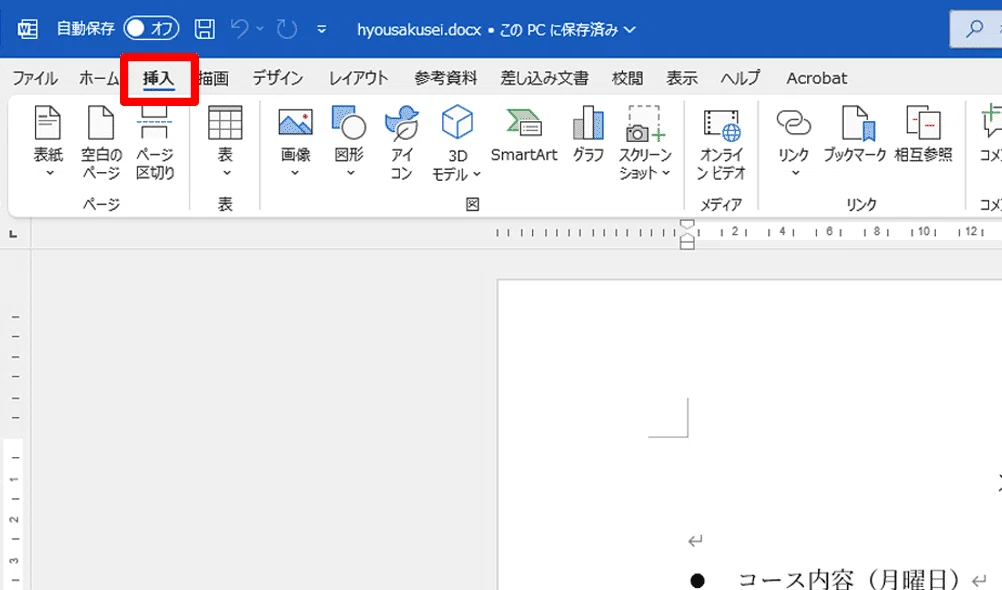The height and width of the screenshot is (590, 1002).
Task: Expand the 画像 dropdown arrow
Action: click(295, 173)
